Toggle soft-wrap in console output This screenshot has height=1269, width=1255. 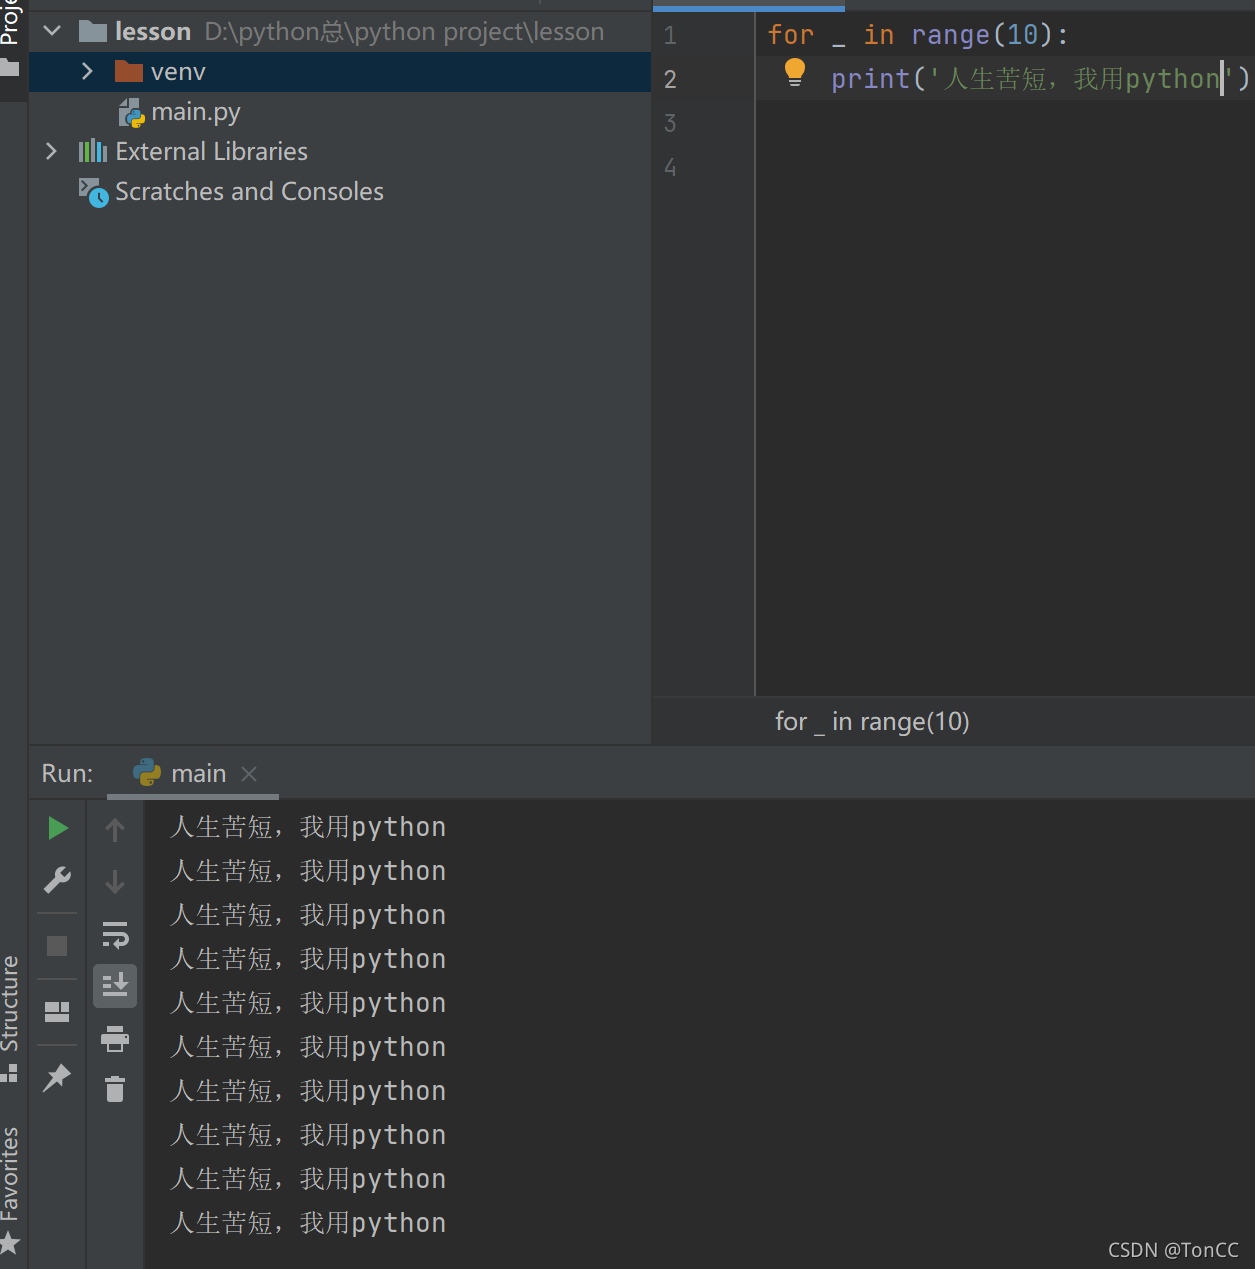pyautogui.click(x=115, y=935)
